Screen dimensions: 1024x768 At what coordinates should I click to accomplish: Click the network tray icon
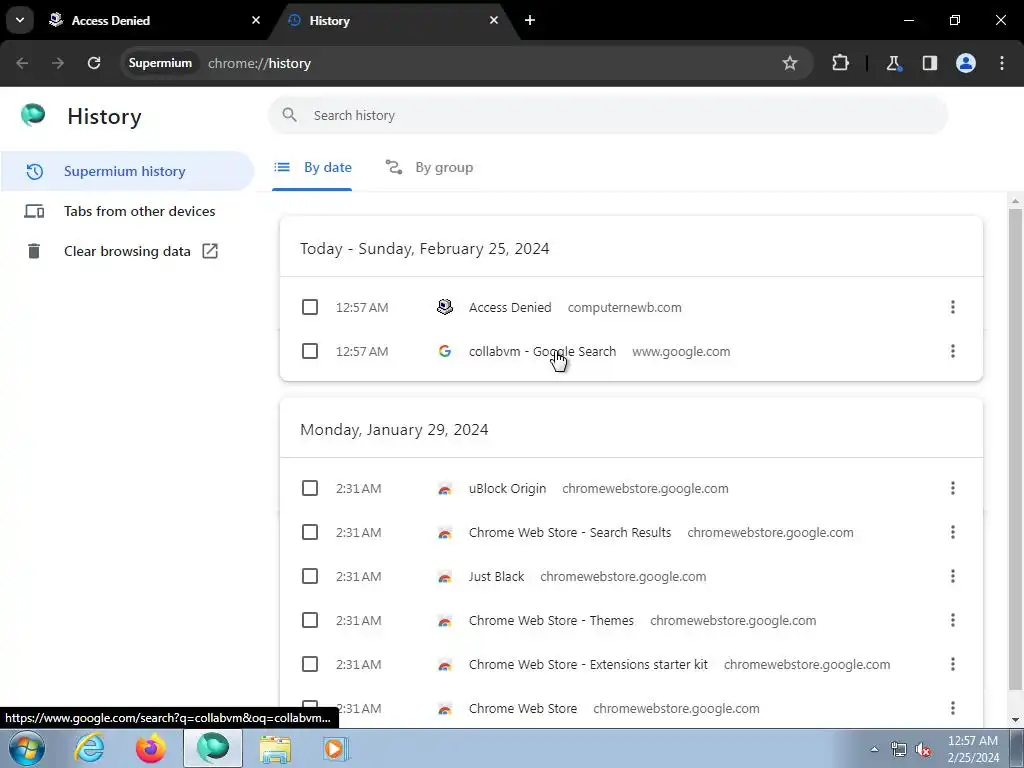[899, 749]
